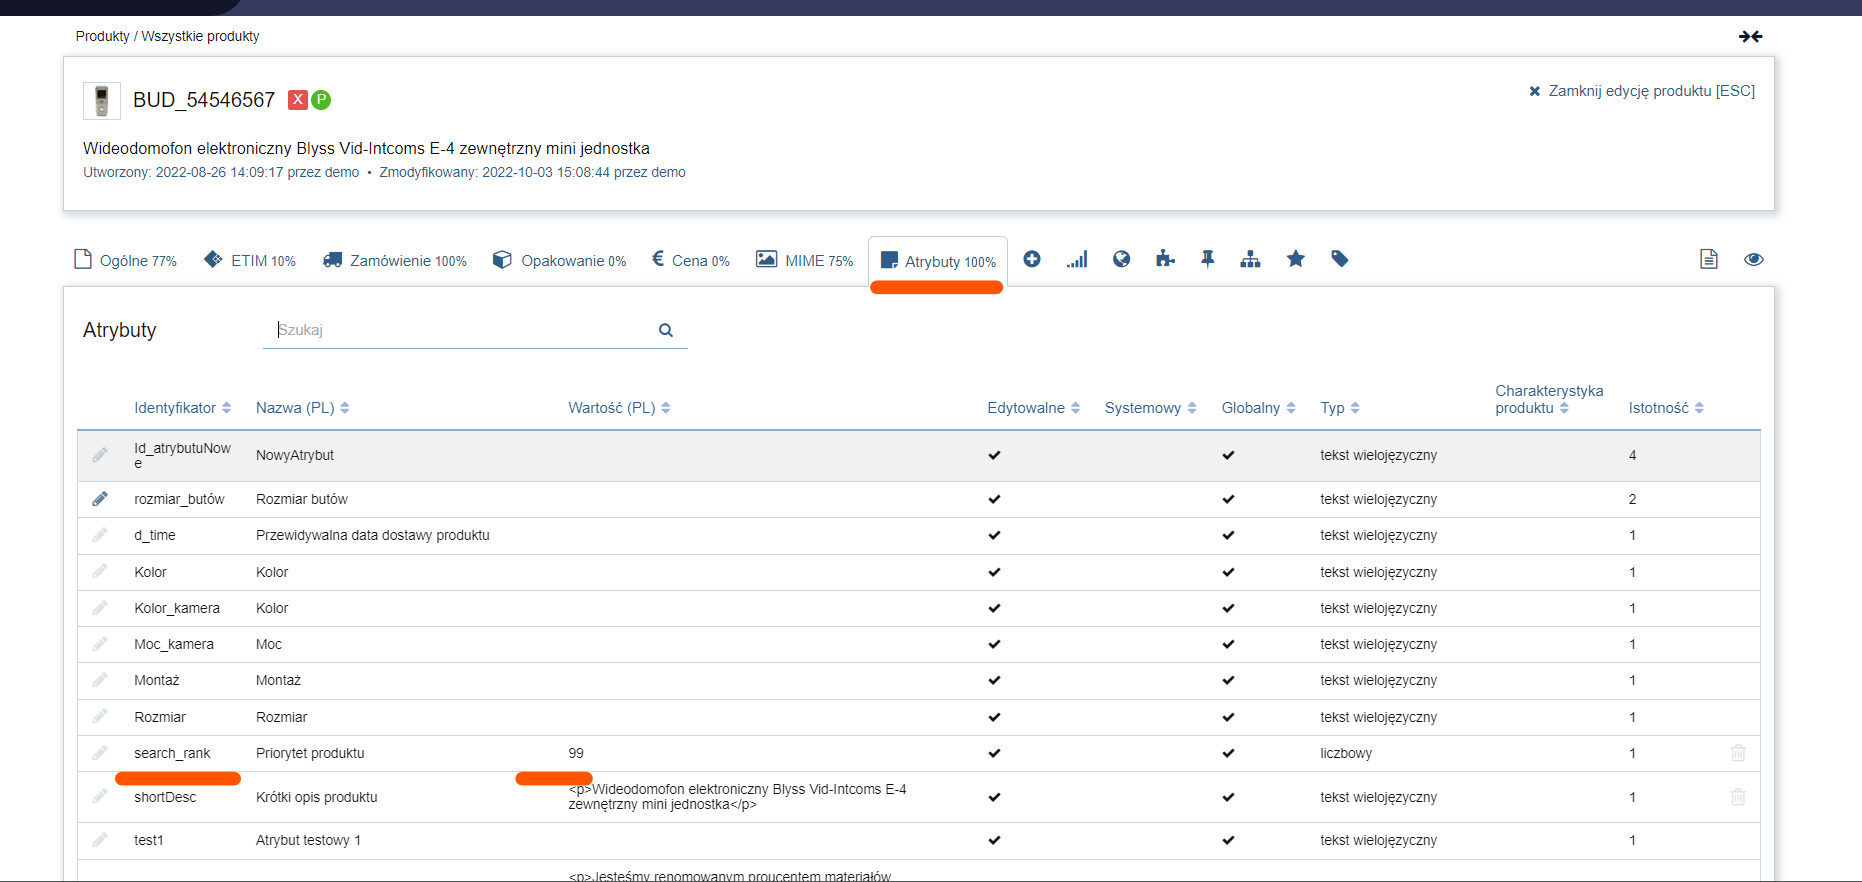1862x882 pixels.
Task: Switch to the Opakowanie 0% tab
Action: coord(560,260)
